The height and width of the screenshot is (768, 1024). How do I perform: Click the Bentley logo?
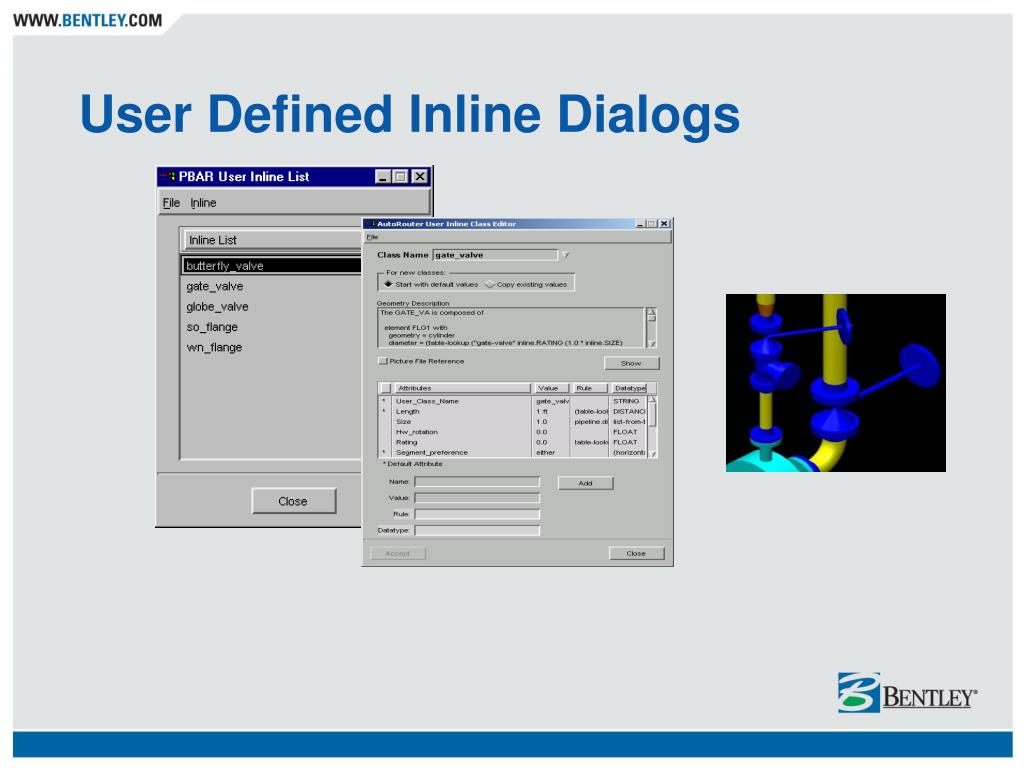pos(908,692)
